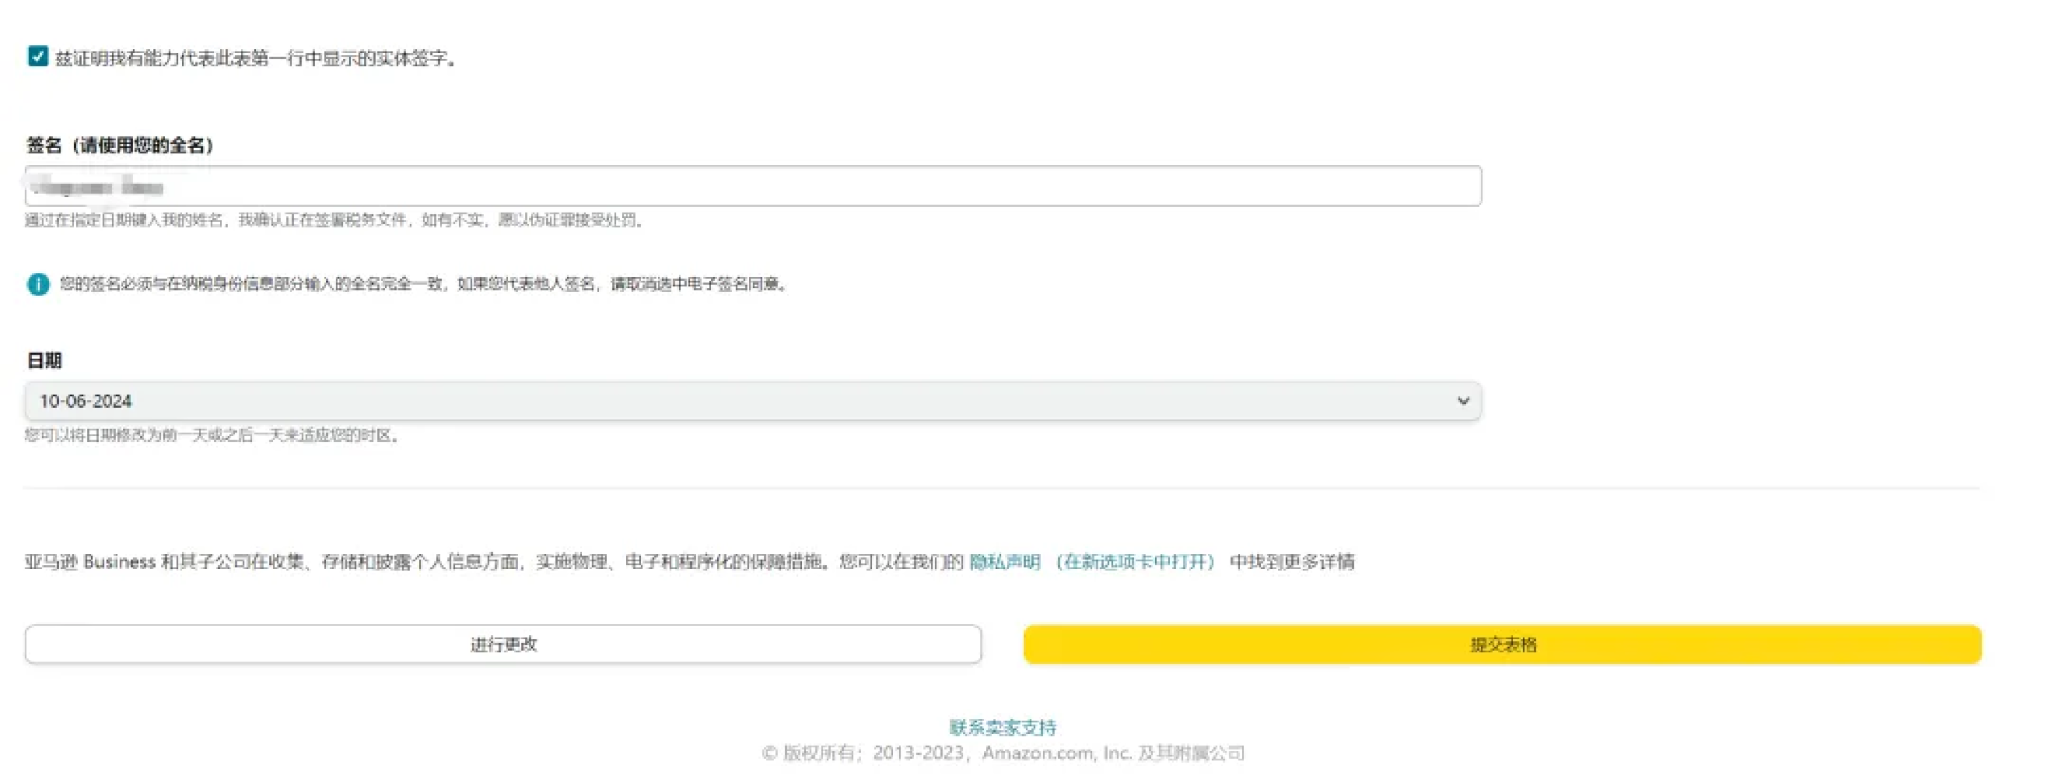Click the checkbox label text about 实体签字
Viewport: 2048px width, 782px height.
[x=256, y=59]
